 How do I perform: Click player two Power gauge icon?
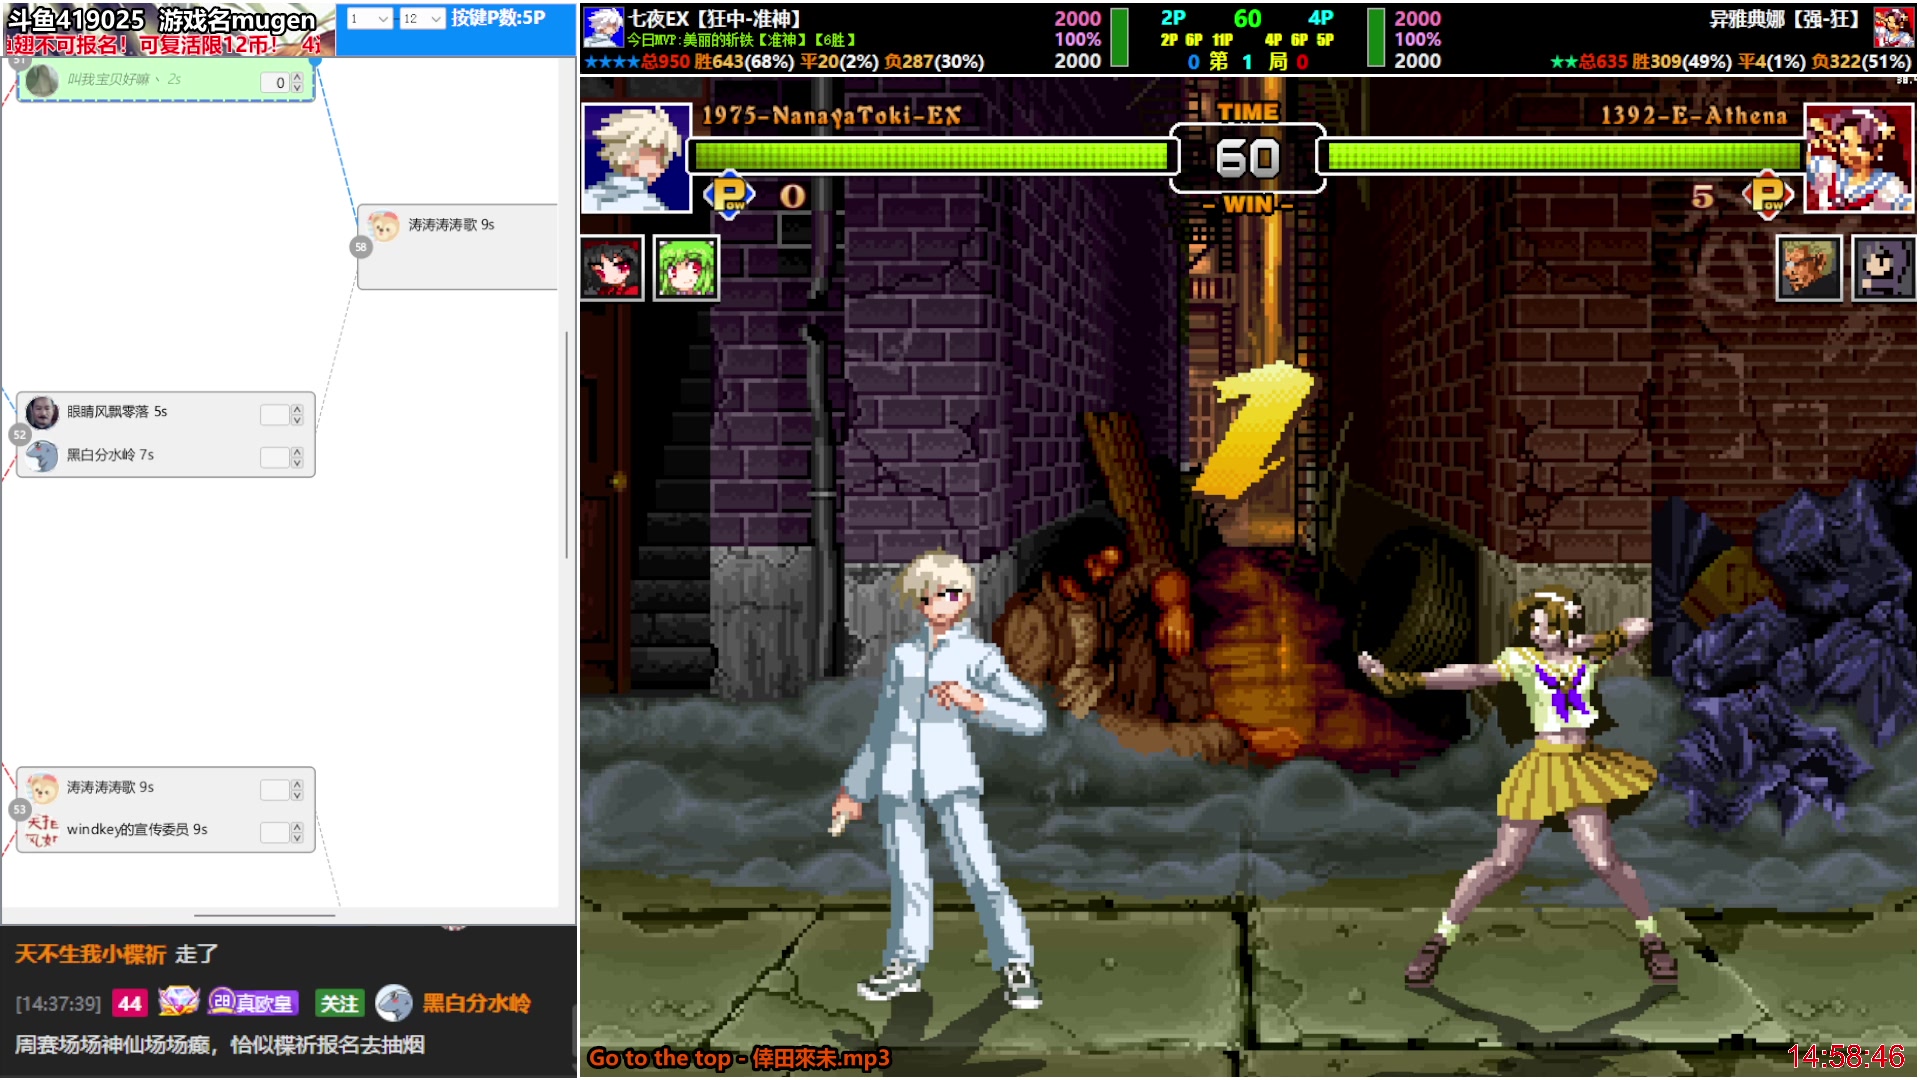point(1768,195)
